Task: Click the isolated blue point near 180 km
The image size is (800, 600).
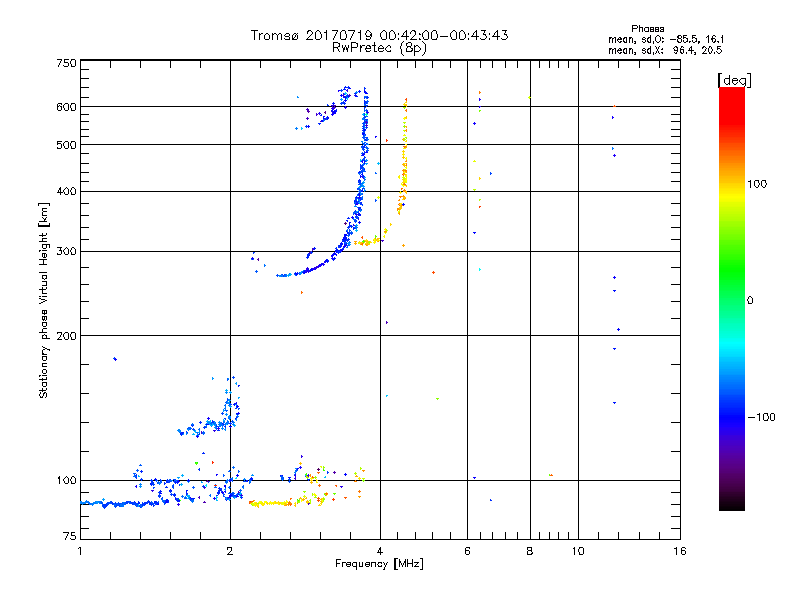Action: [x=115, y=359]
